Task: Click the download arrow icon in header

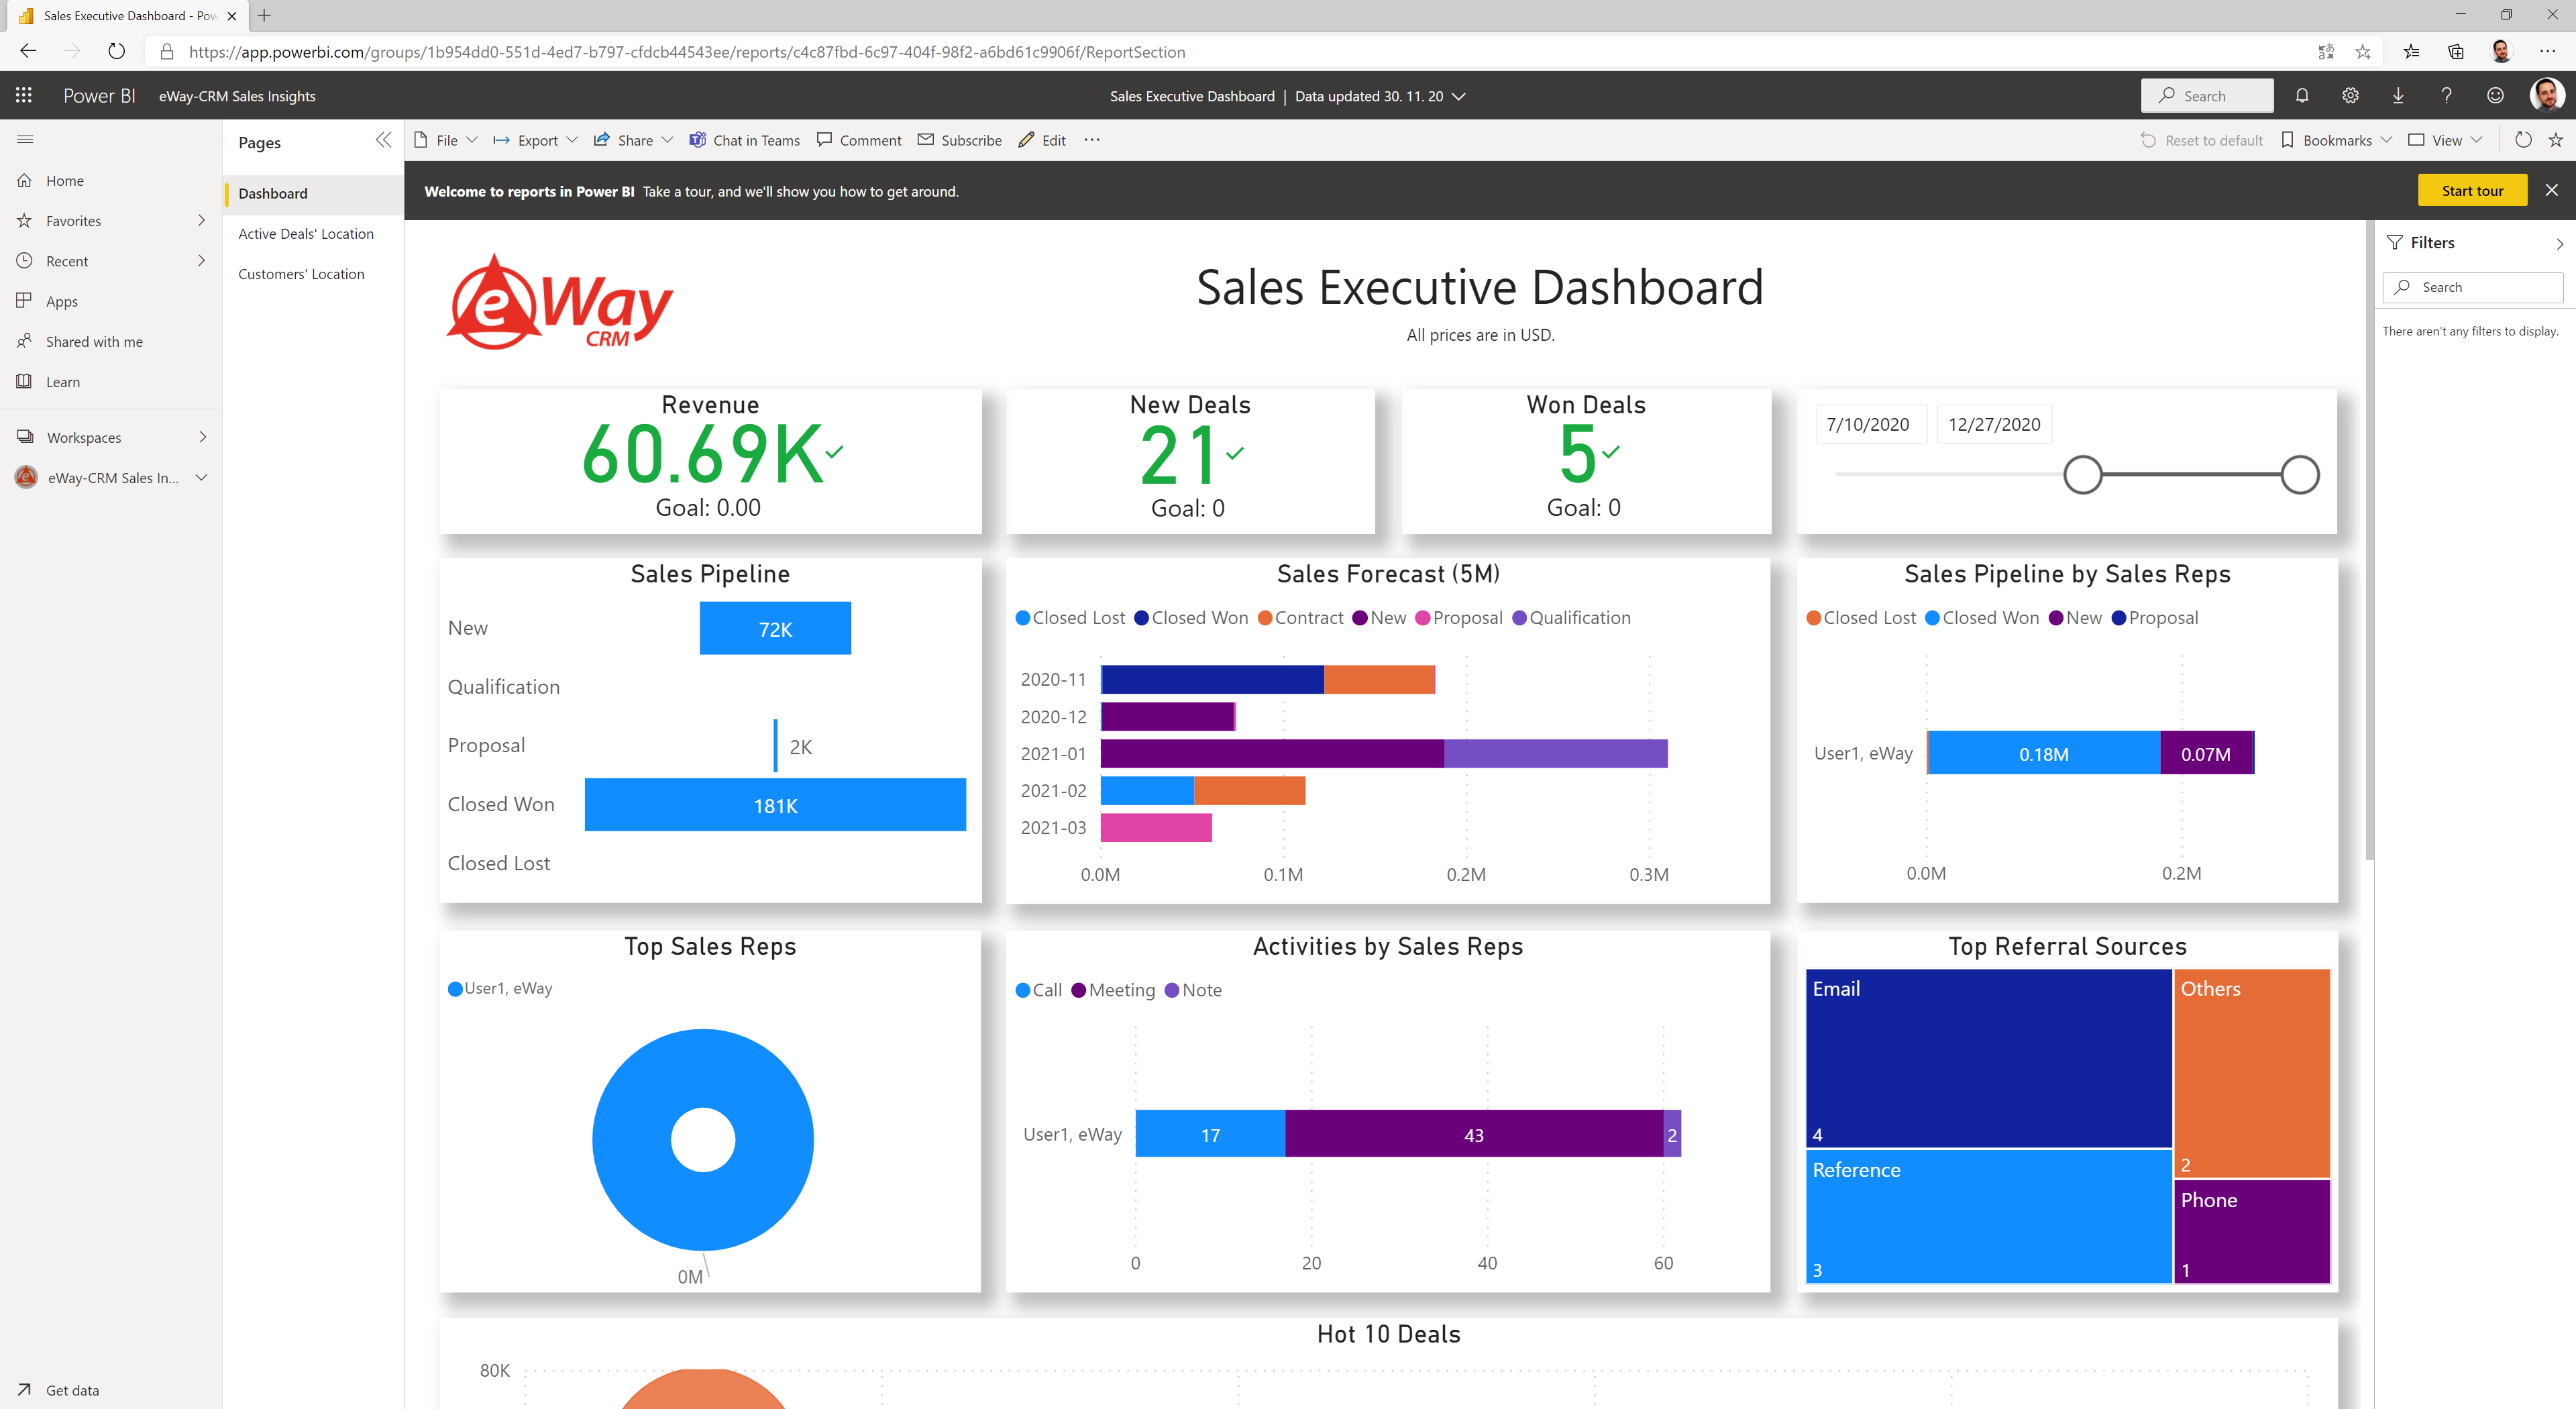Action: point(2398,95)
